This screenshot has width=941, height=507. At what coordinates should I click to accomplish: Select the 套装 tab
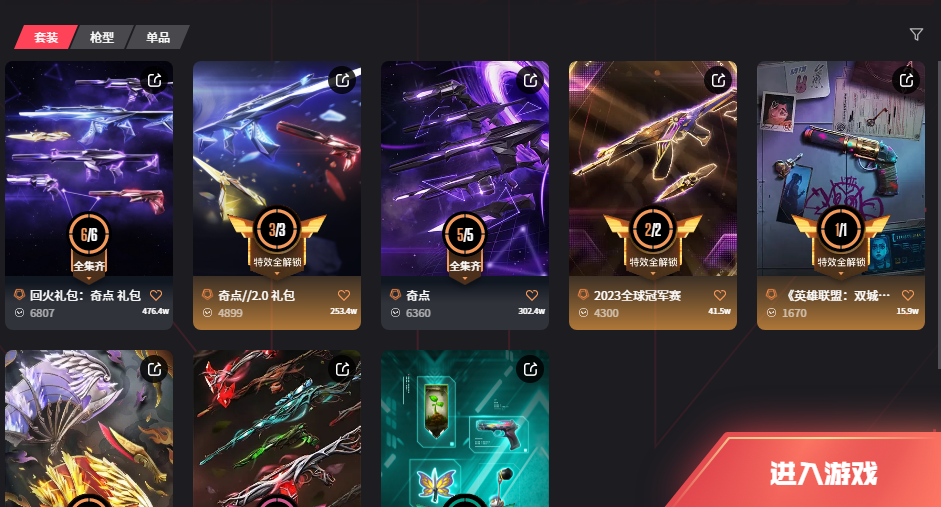click(x=46, y=37)
